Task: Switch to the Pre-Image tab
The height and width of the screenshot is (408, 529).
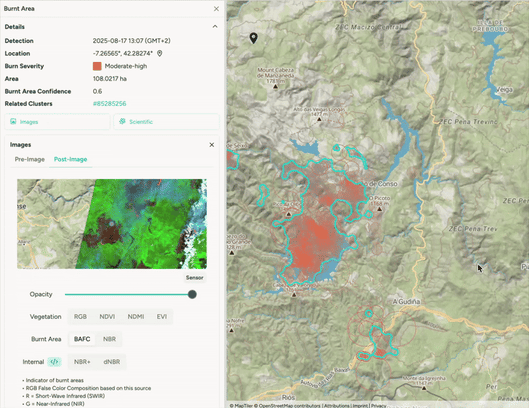Action: (x=30, y=159)
